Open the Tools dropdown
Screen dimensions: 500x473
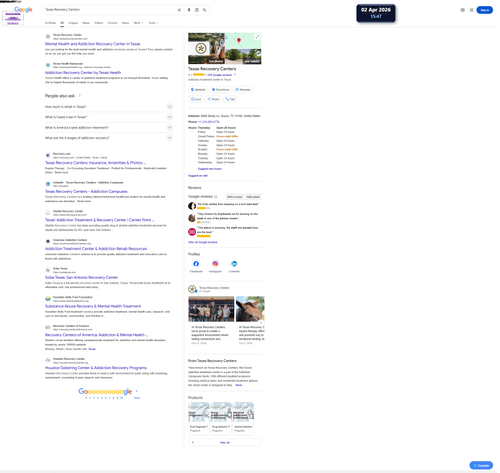coord(153,23)
